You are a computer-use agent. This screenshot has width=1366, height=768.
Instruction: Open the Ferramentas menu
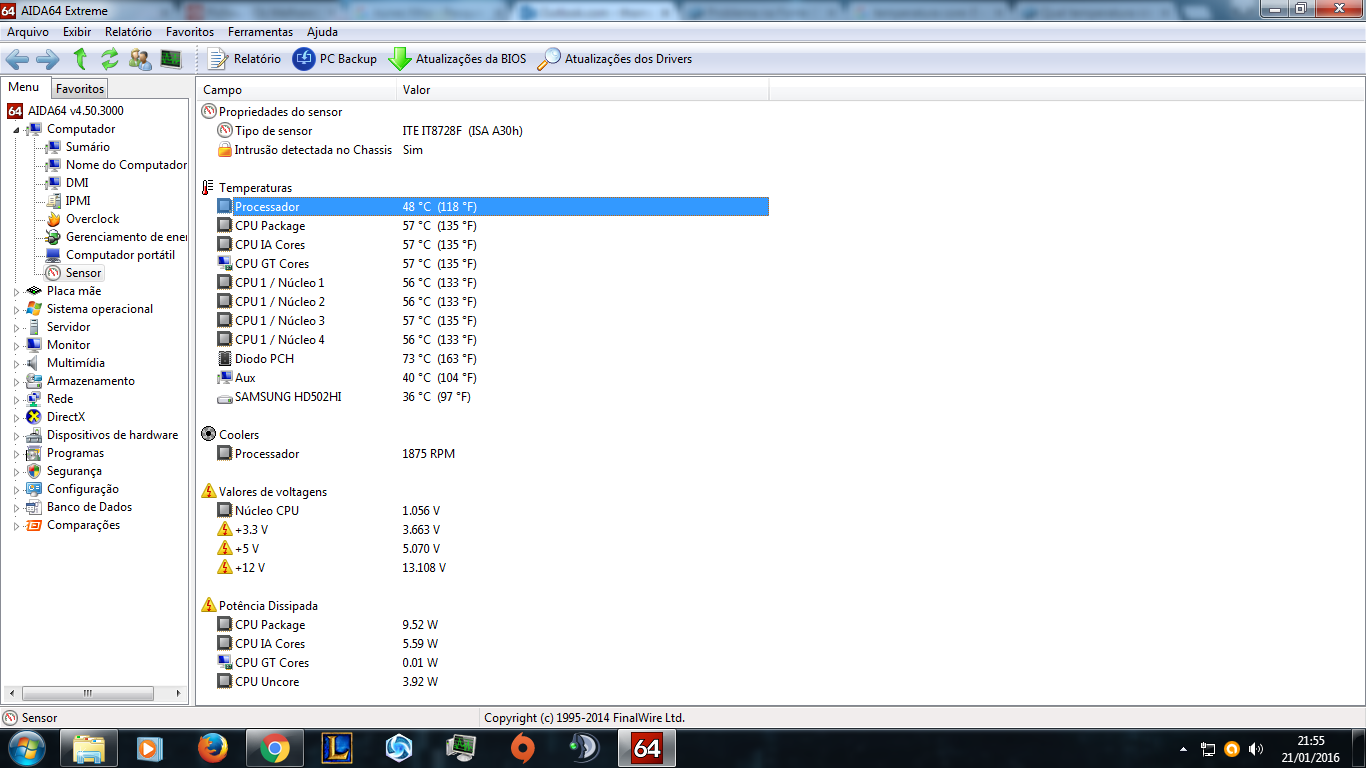point(261,32)
